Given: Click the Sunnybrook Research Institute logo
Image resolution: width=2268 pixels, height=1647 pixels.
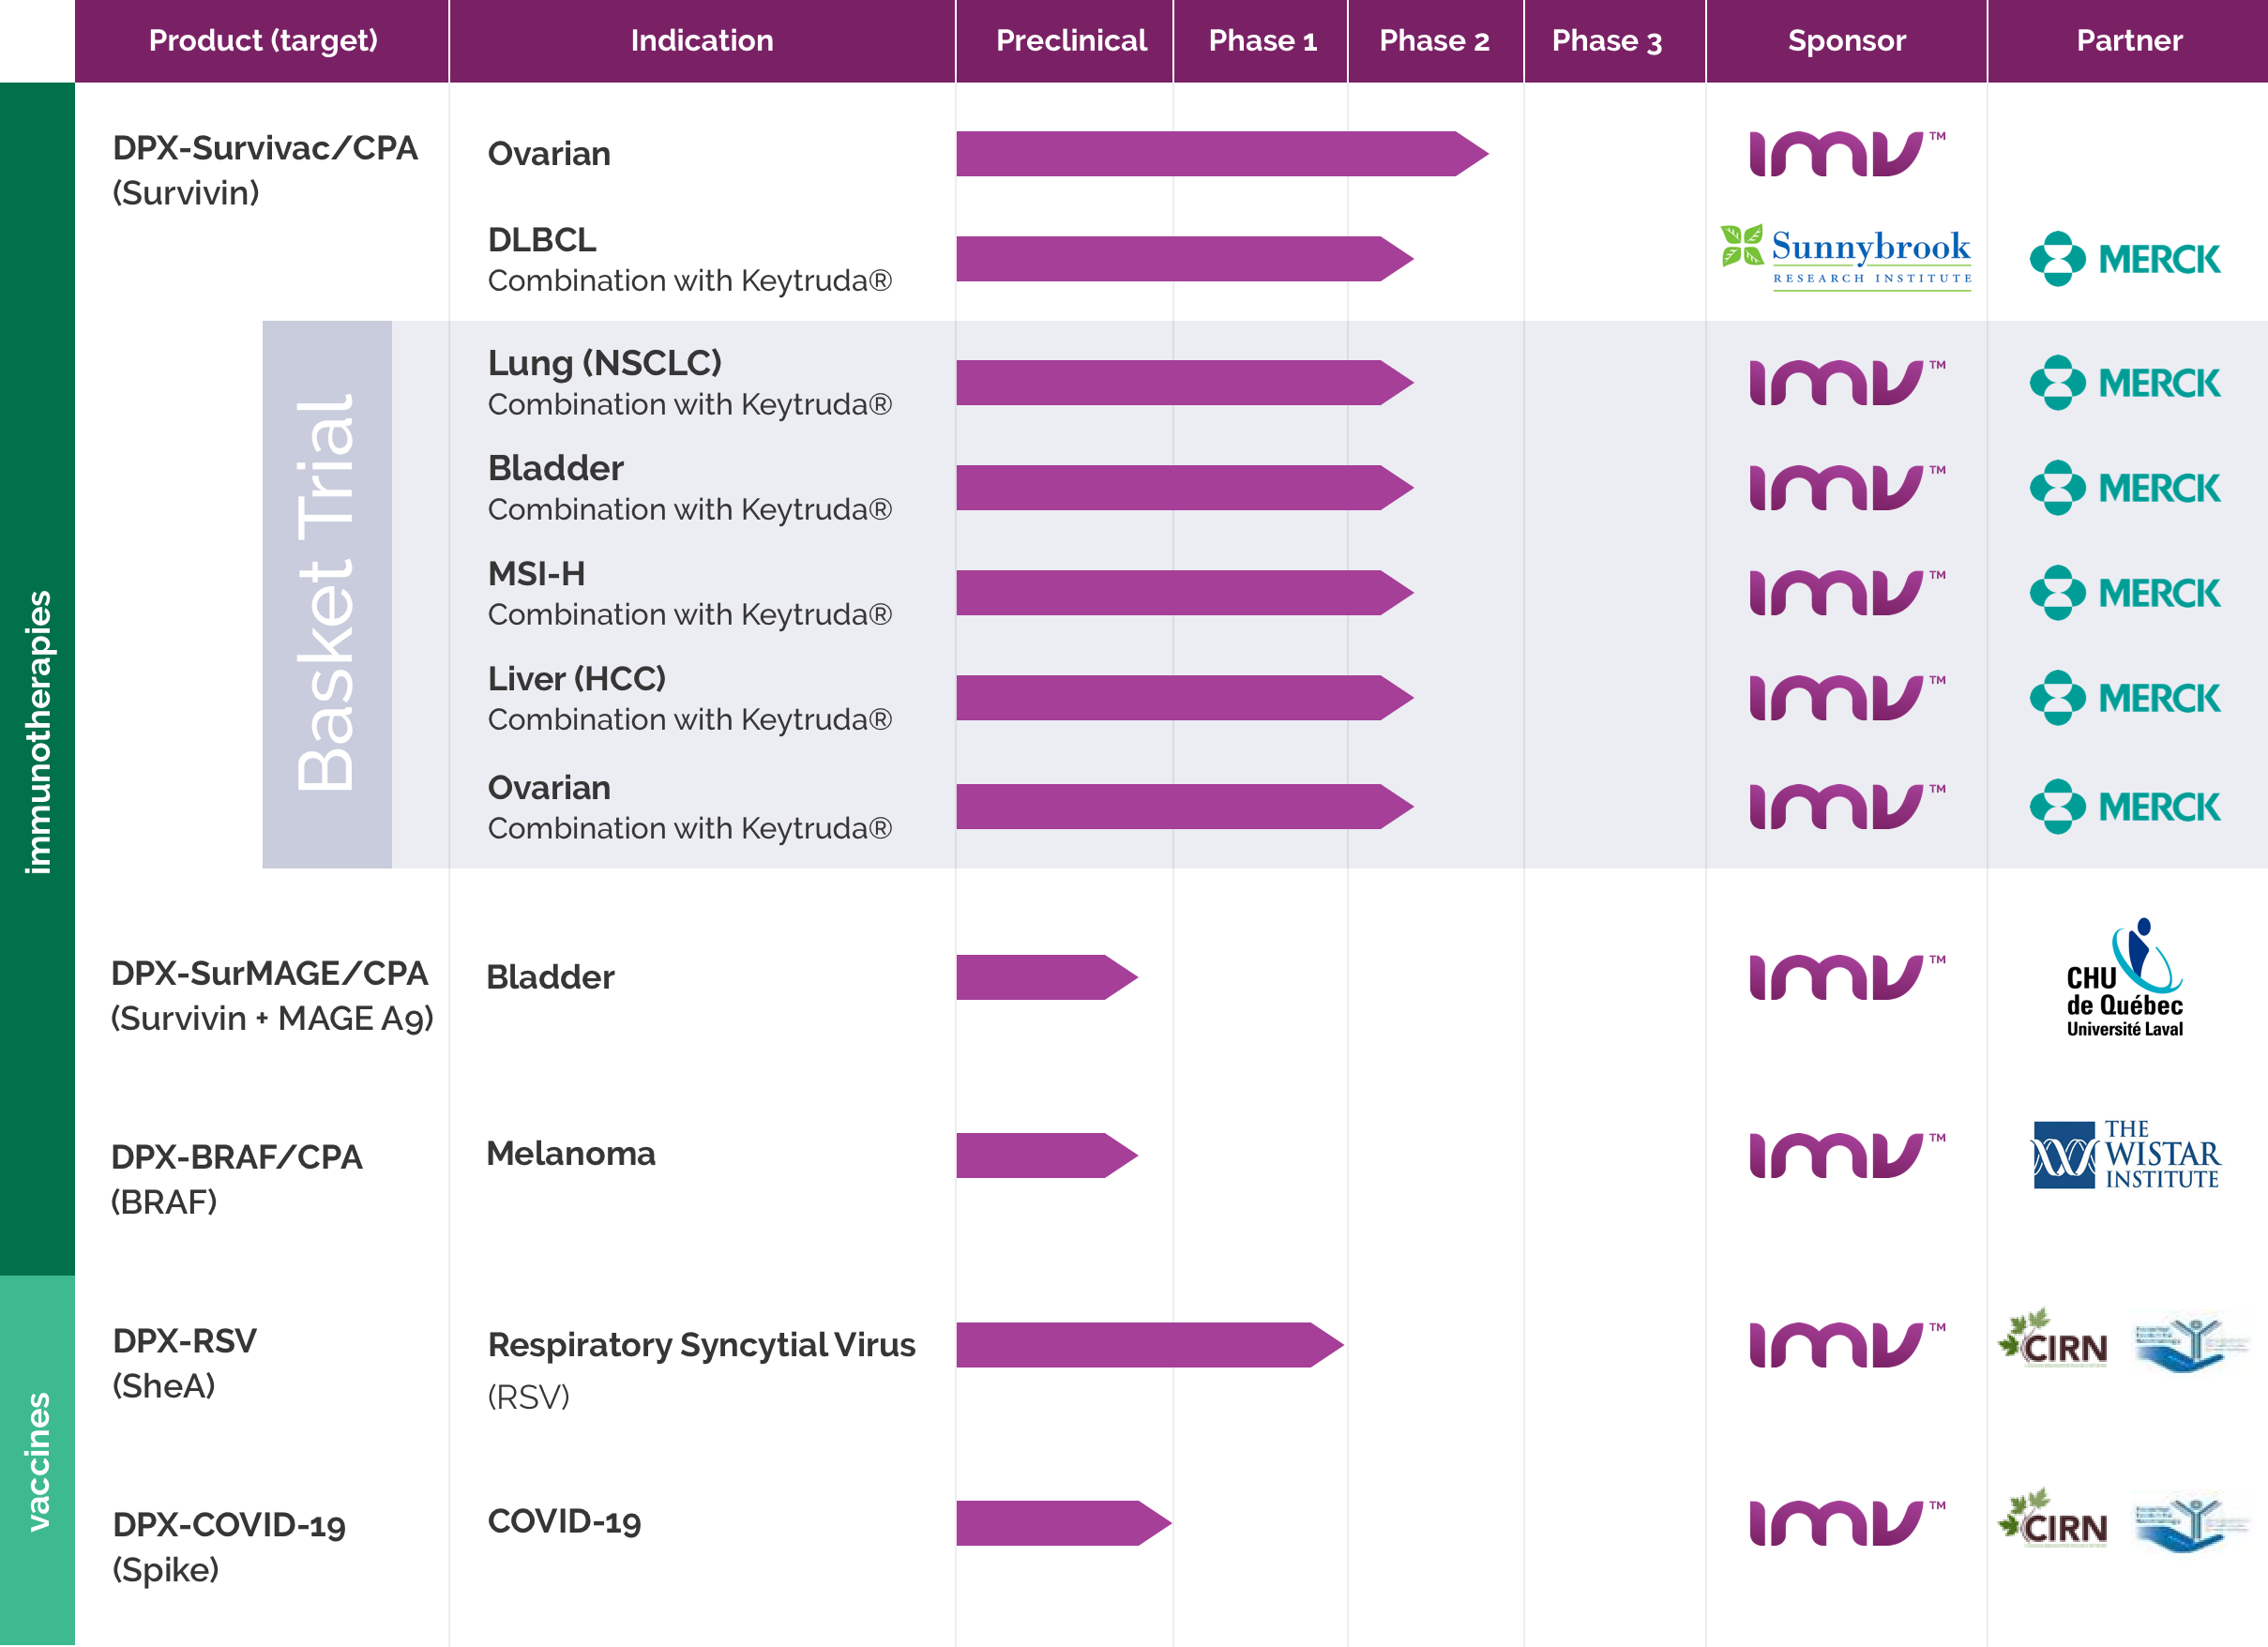Looking at the screenshot, I should (1845, 257).
